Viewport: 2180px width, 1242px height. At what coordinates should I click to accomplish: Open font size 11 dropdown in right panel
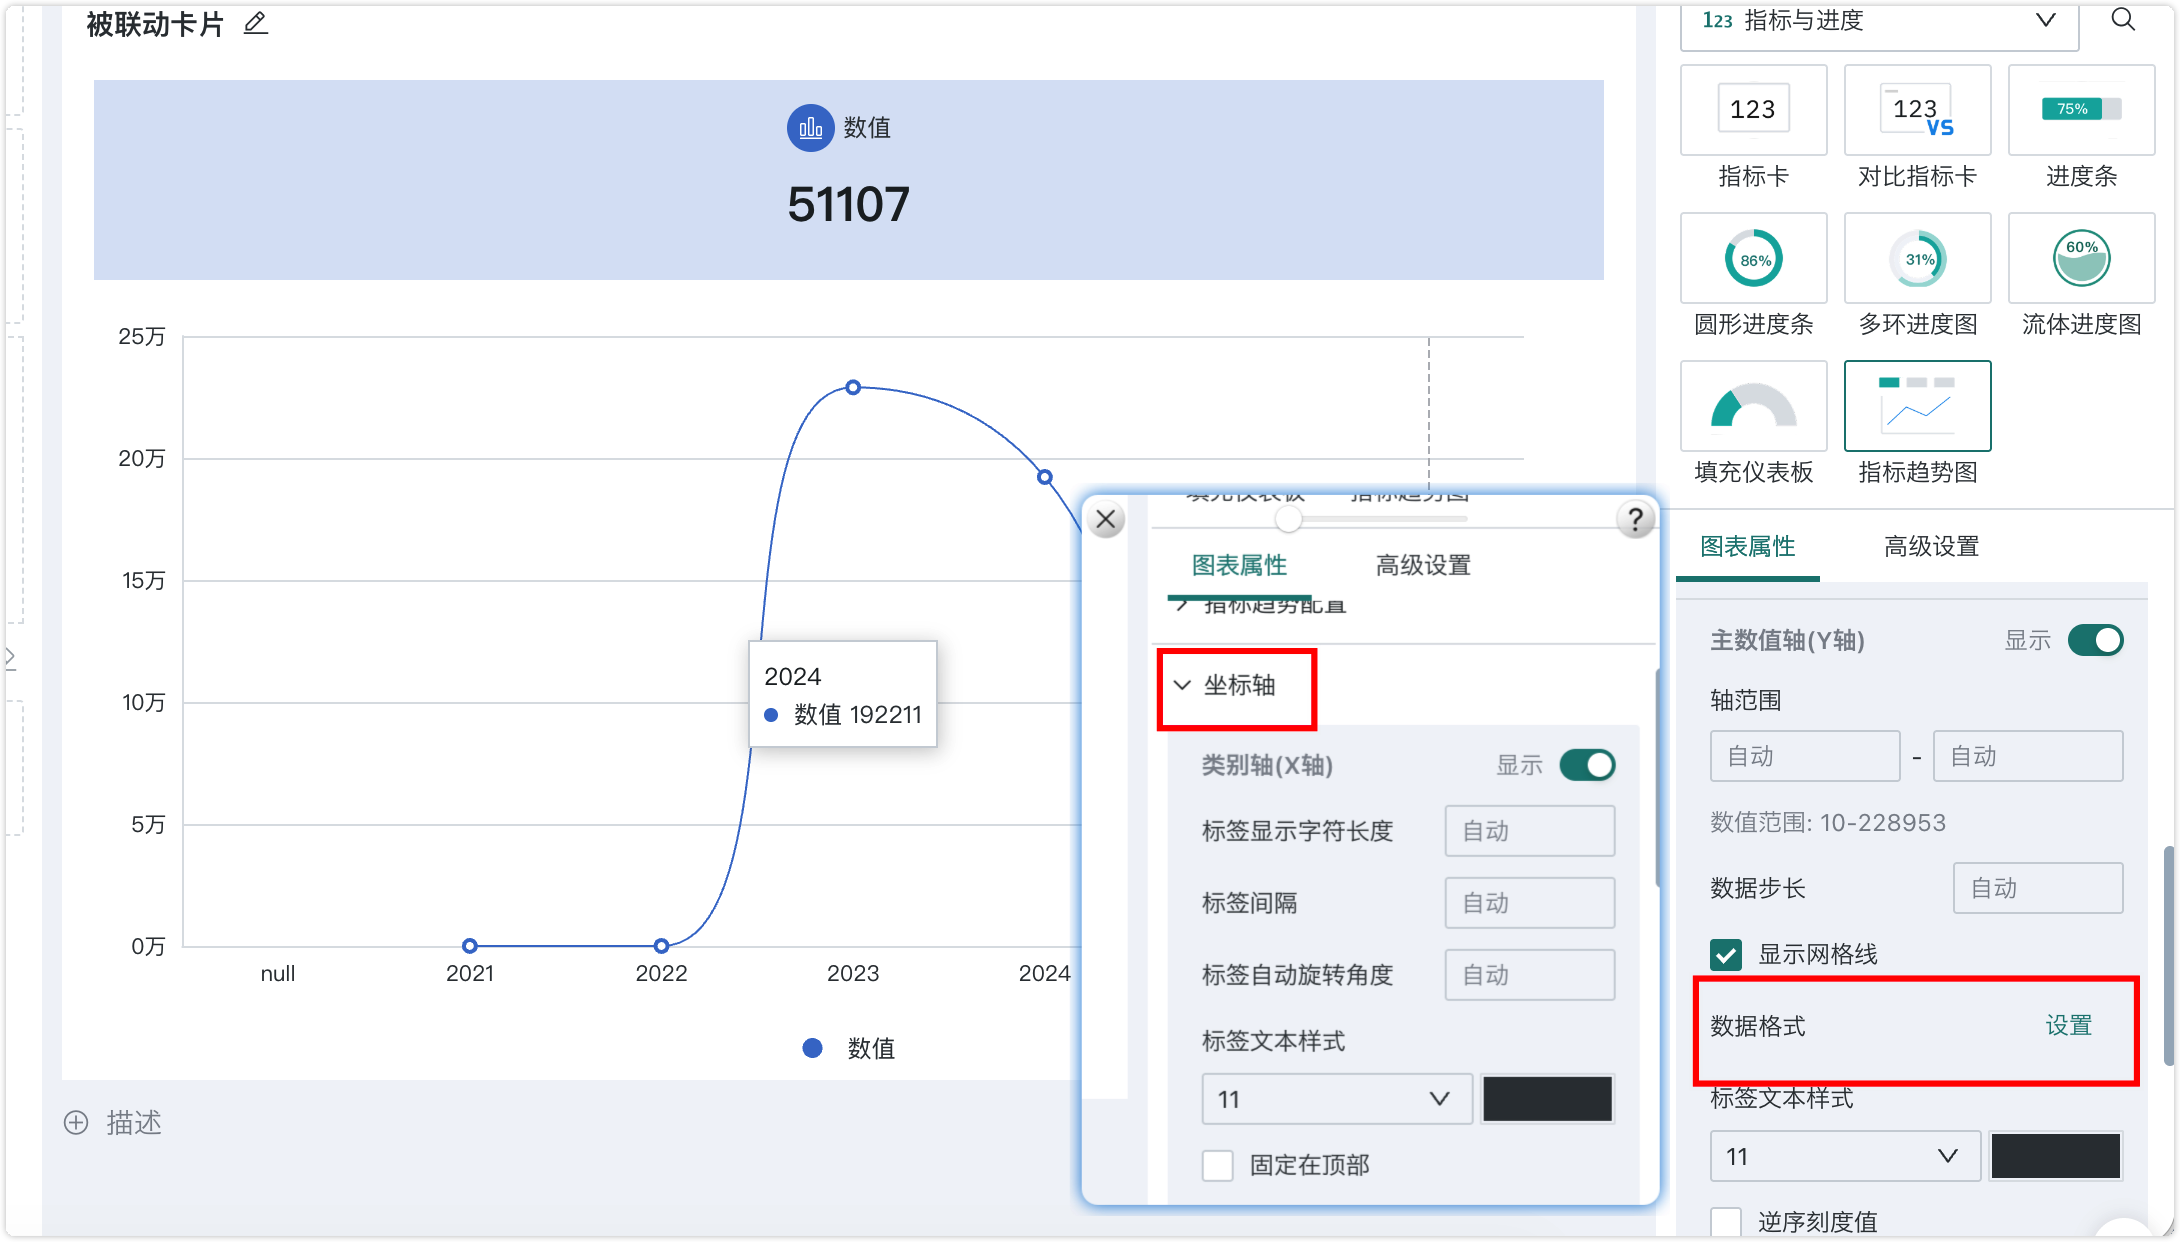(1845, 1156)
